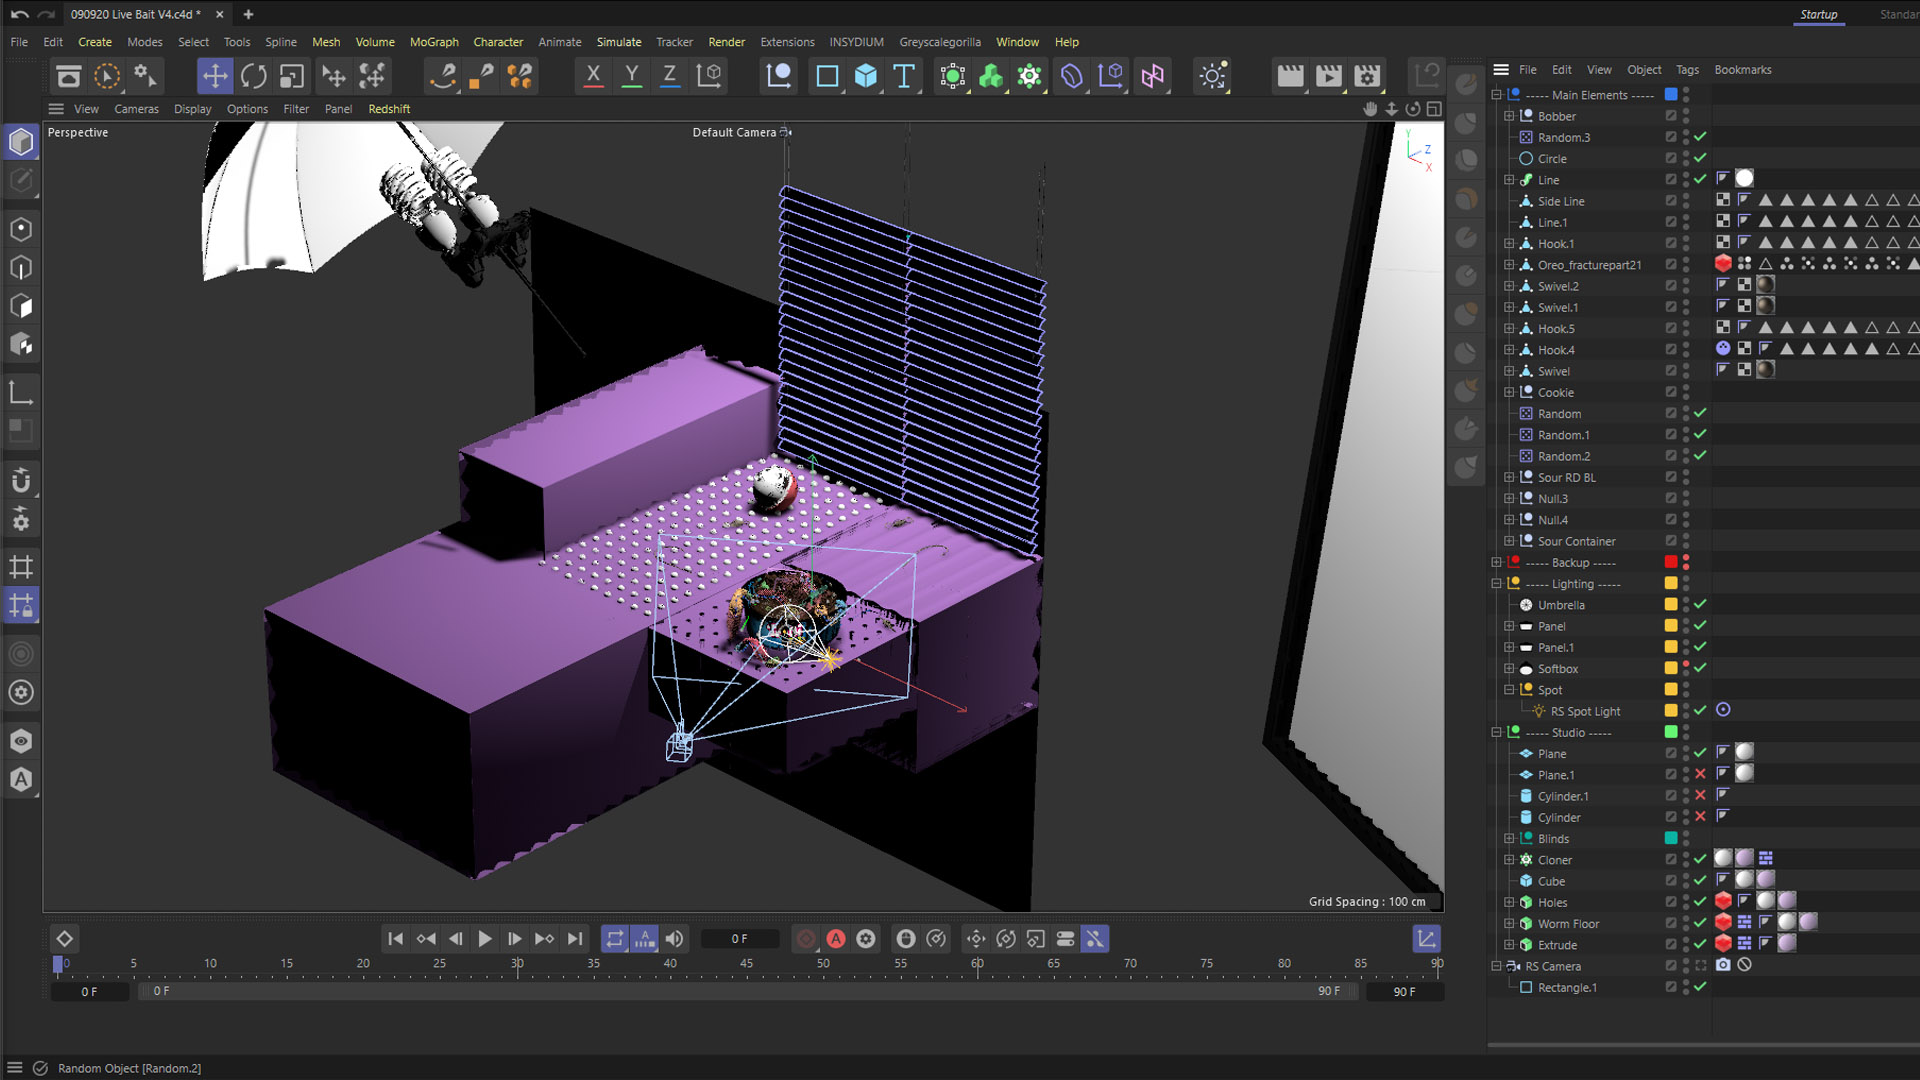The width and height of the screenshot is (1920, 1080).
Task: Expand the Cloner object tree
Action: coord(1509,860)
